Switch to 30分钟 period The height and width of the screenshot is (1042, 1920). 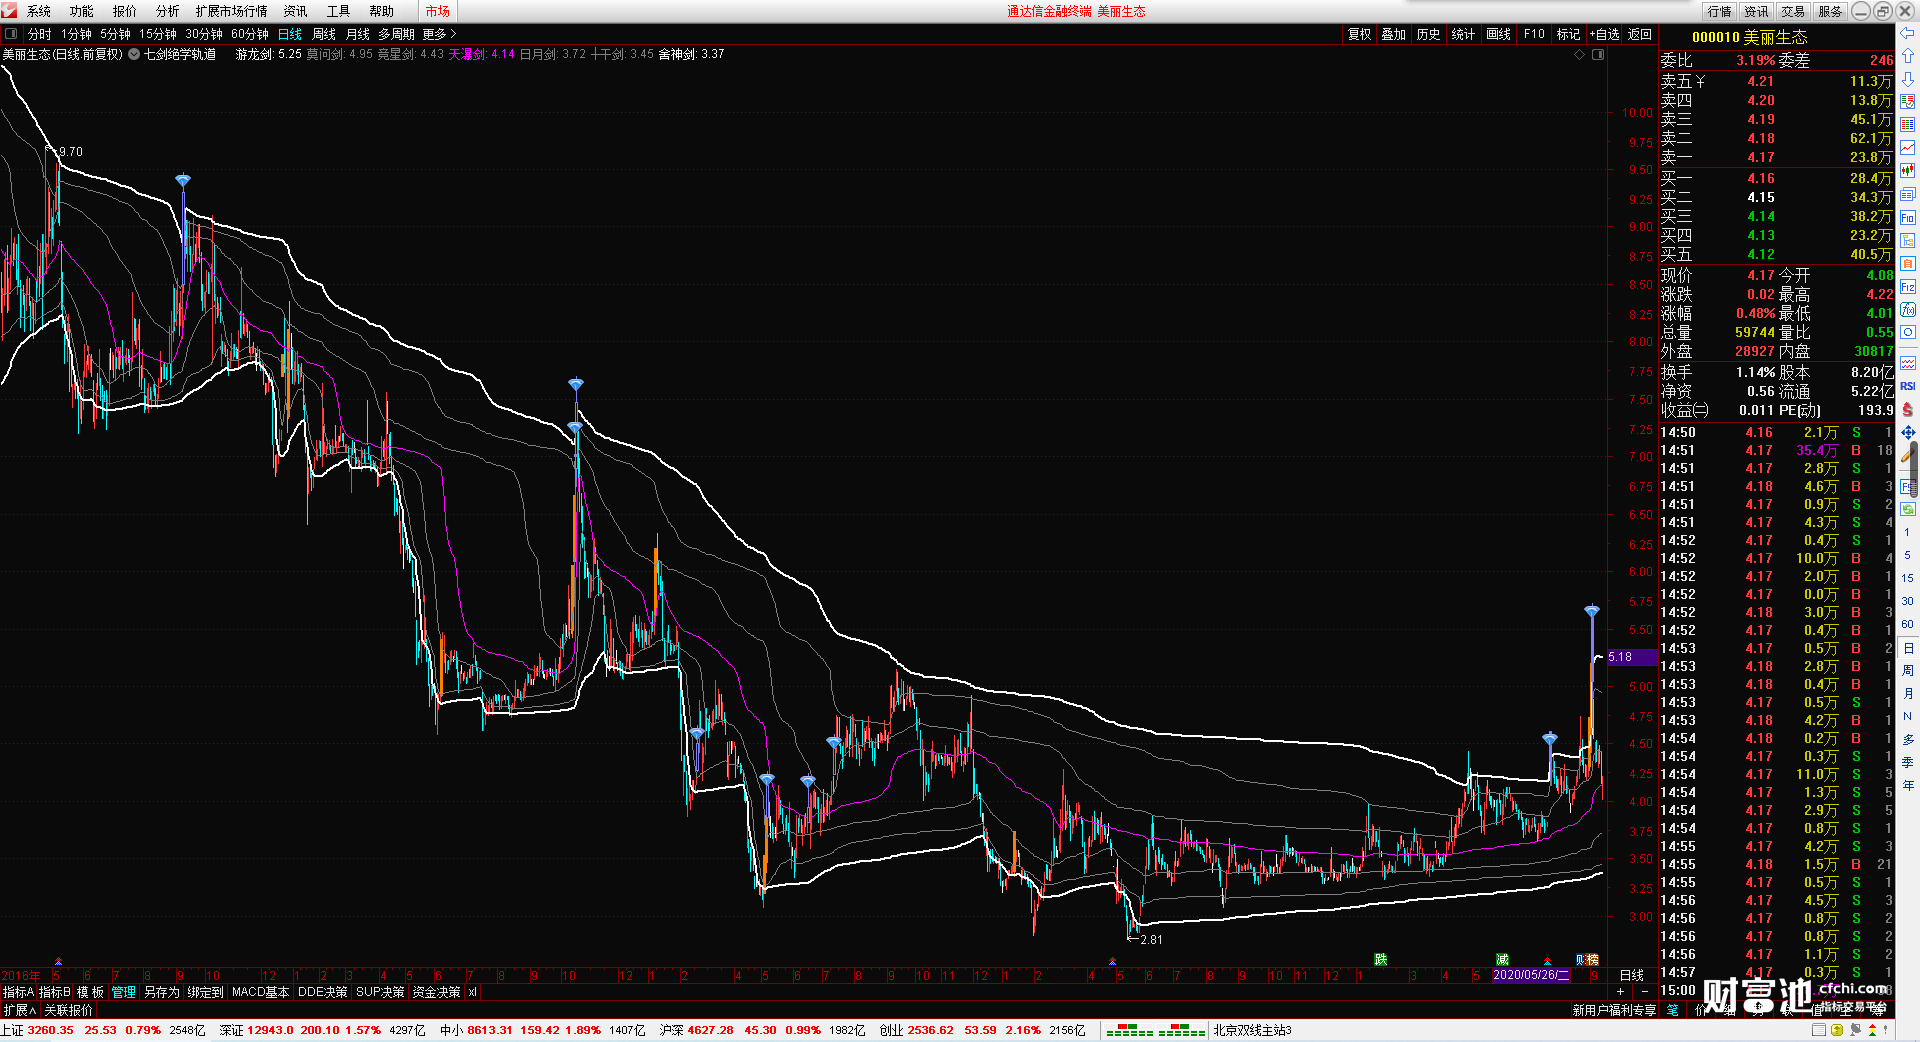204,34
